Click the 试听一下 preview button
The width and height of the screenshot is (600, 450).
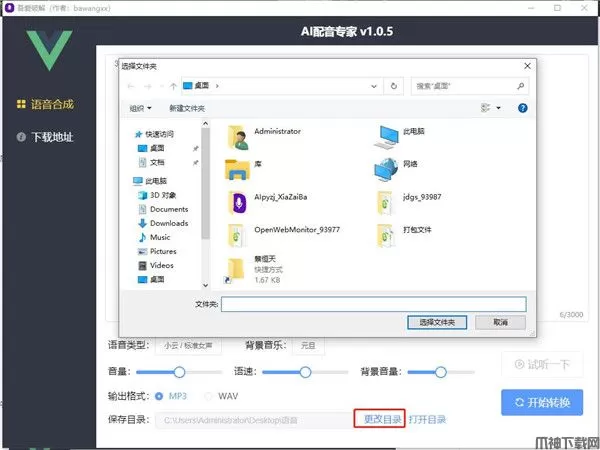coord(542,365)
